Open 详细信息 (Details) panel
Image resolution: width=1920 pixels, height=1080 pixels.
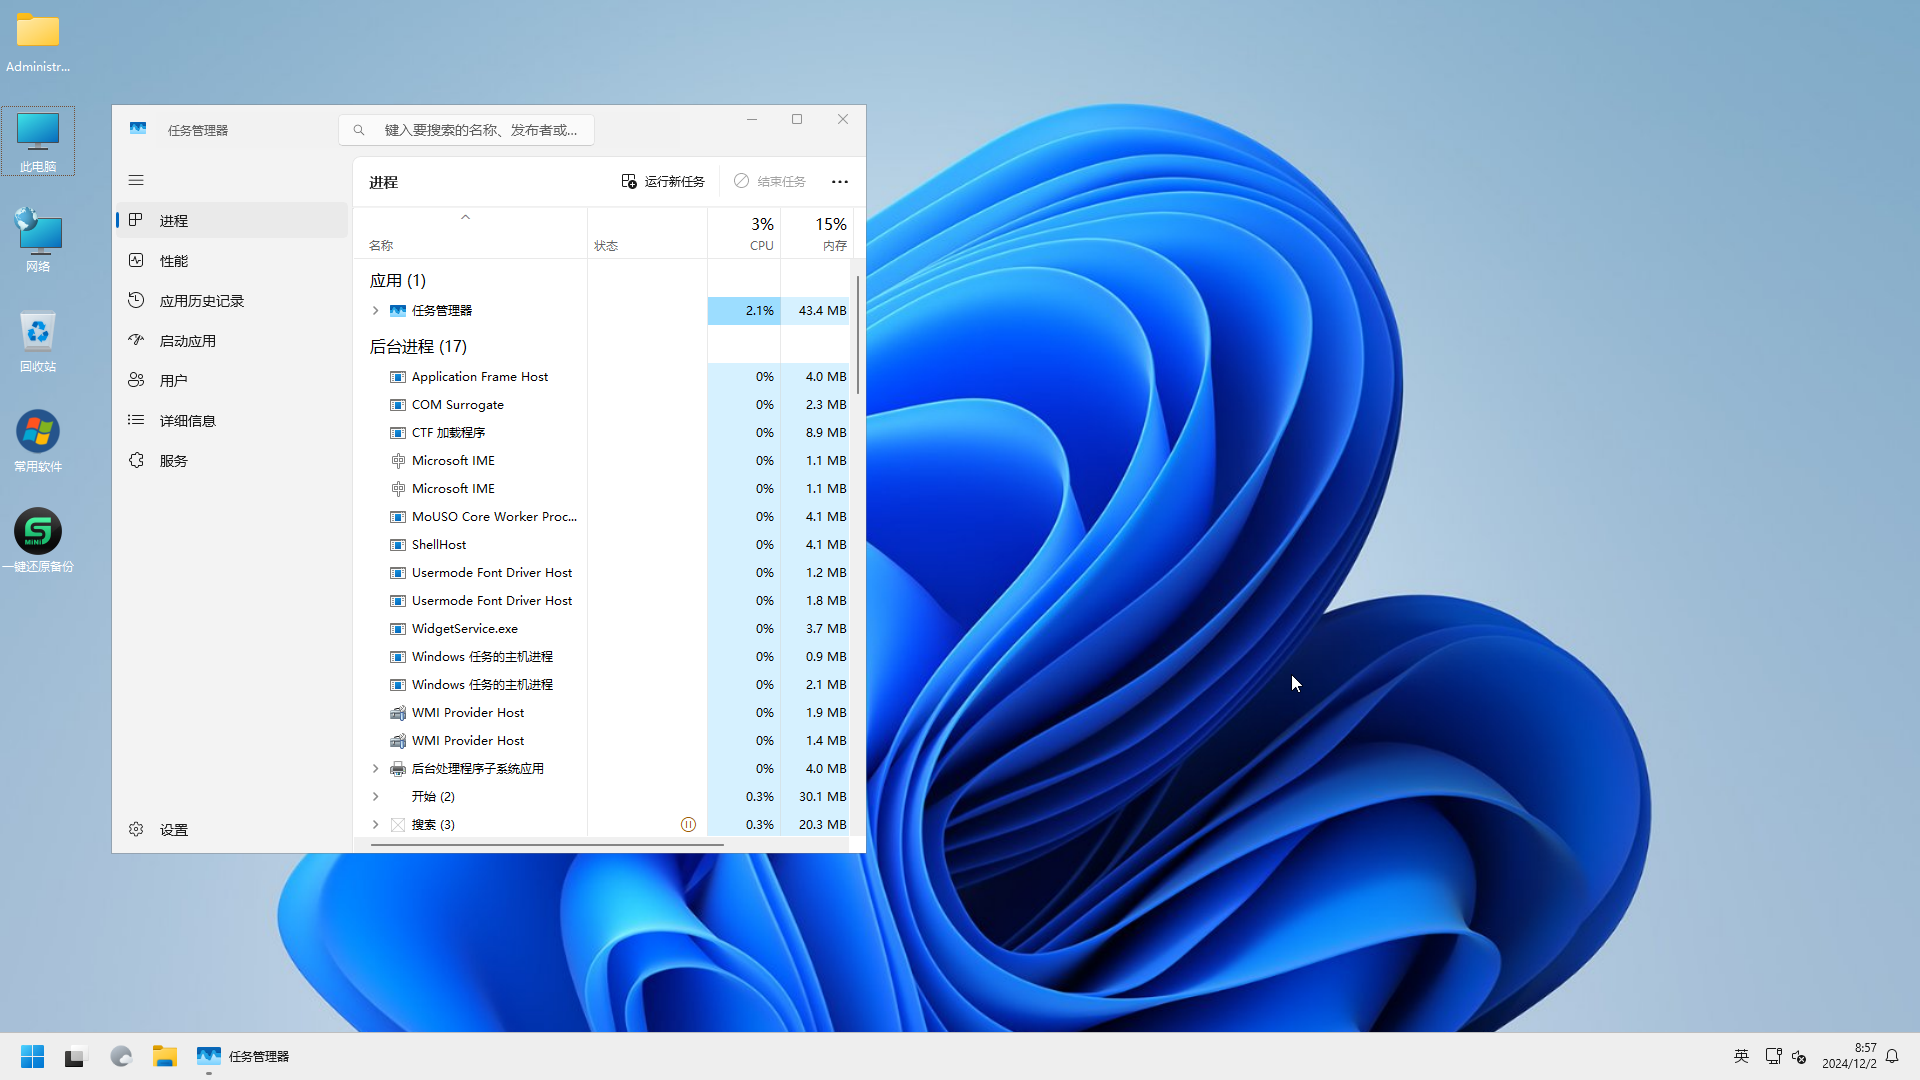pyautogui.click(x=187, y=419)
